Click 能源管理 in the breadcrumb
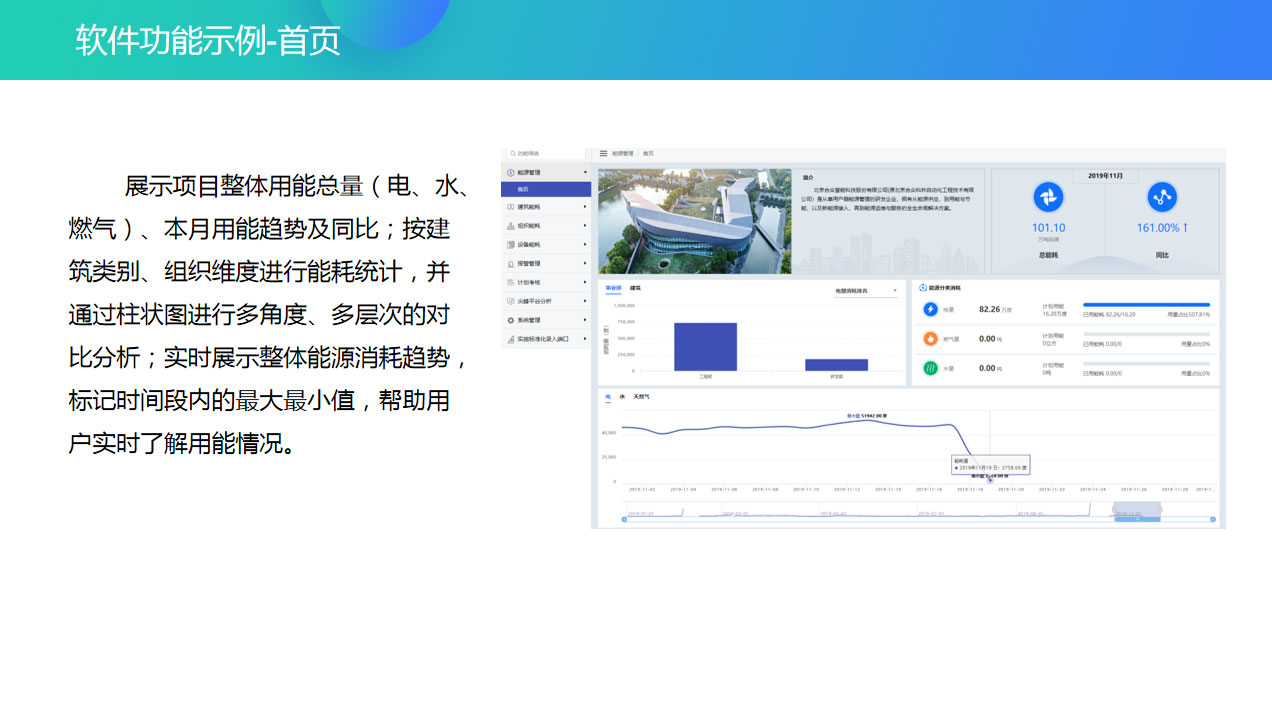Image resolution: width=1272 pixels, height=716 pixels. pyautogui.click(x=623, y=154)
